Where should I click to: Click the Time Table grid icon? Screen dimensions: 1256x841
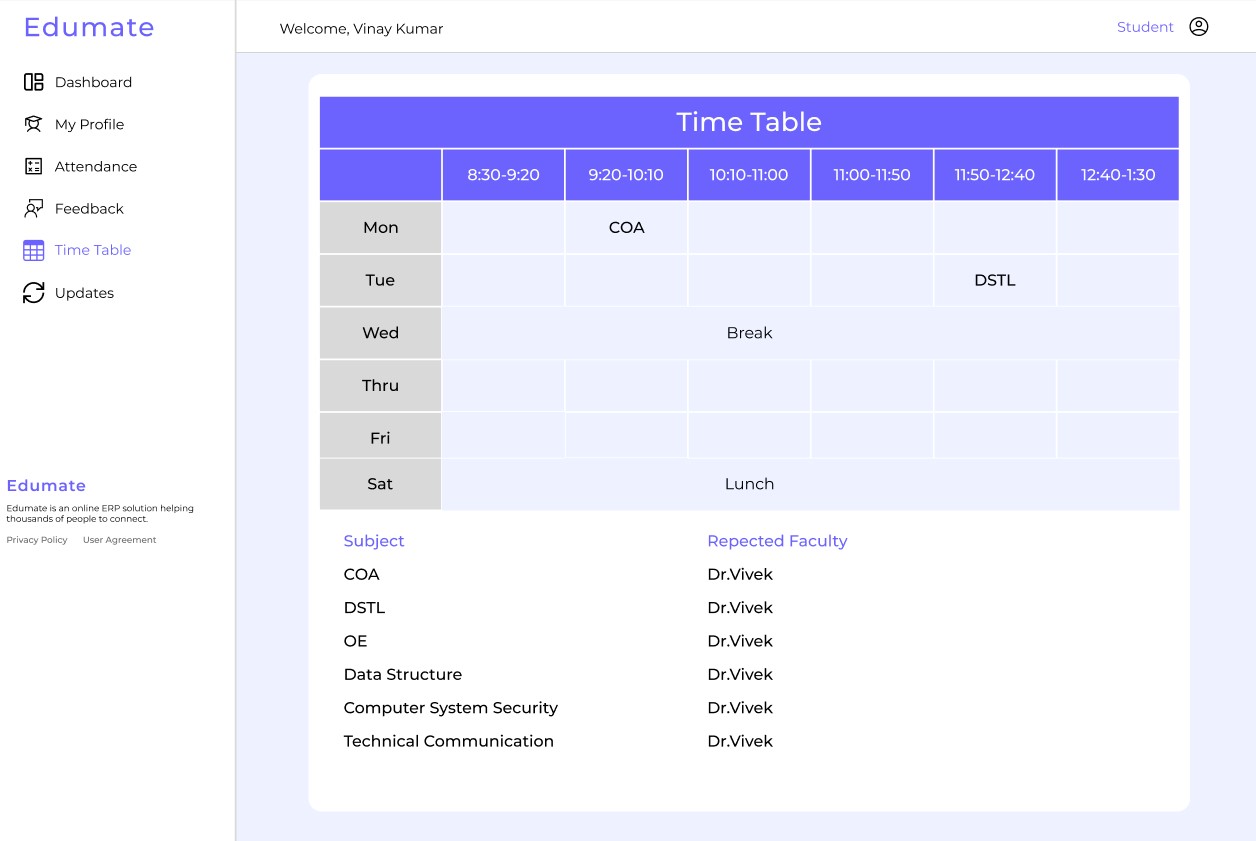33,250
